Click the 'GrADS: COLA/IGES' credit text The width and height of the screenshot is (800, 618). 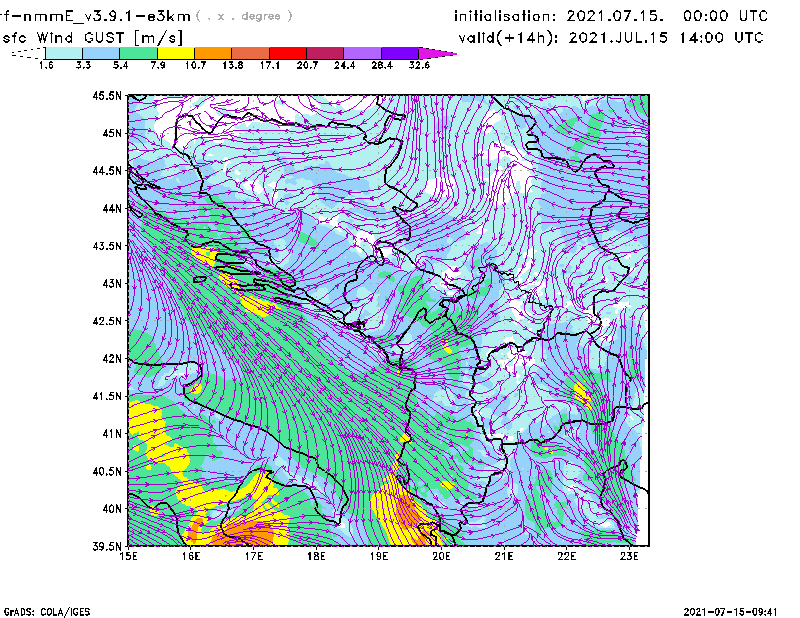click(47, 612)
